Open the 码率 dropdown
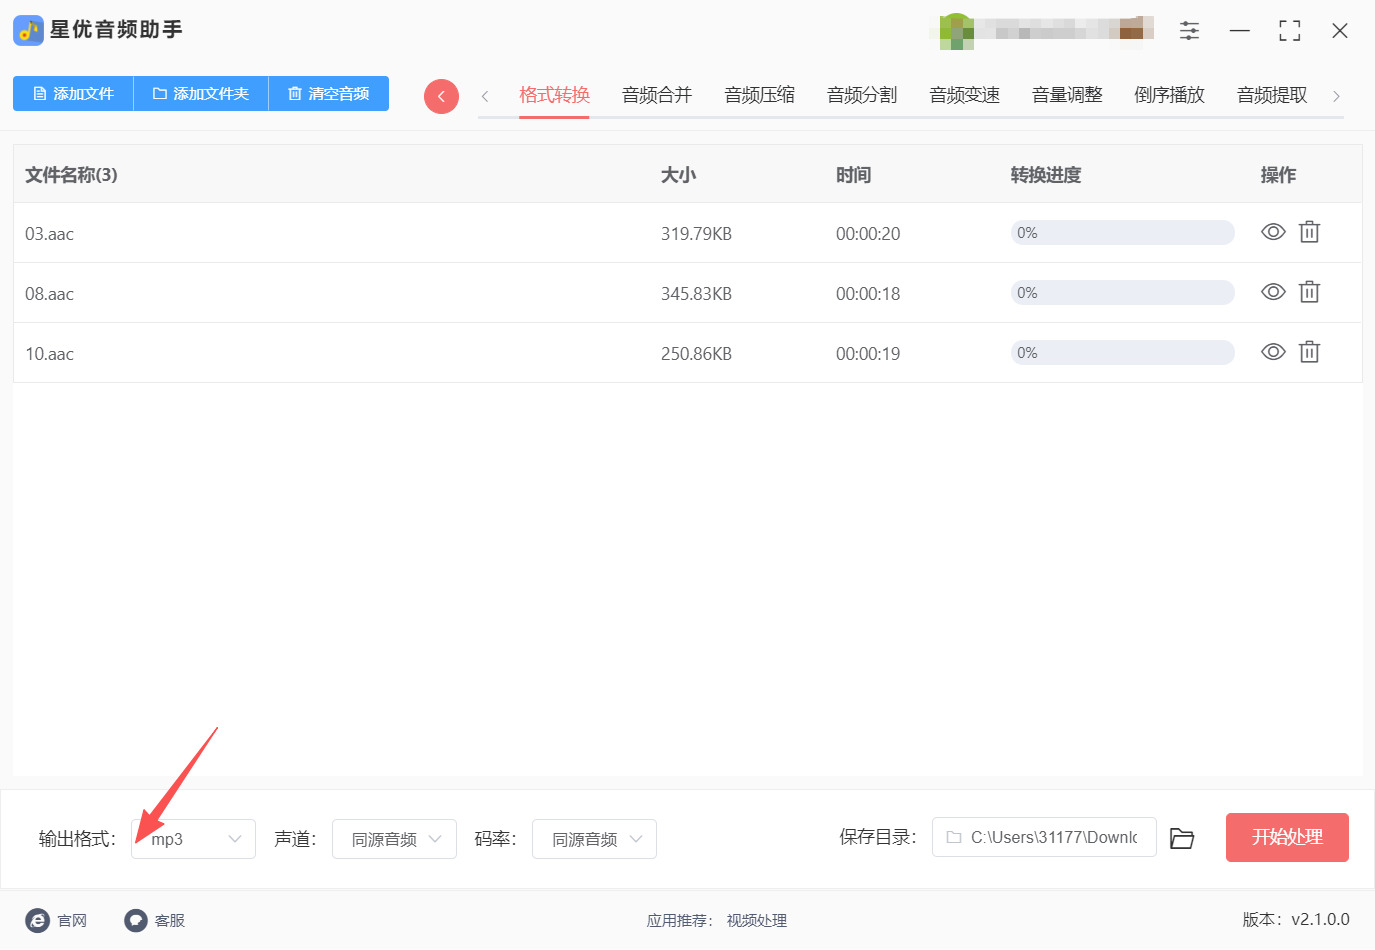1375x950 pixels. click(x=594, y=839)
